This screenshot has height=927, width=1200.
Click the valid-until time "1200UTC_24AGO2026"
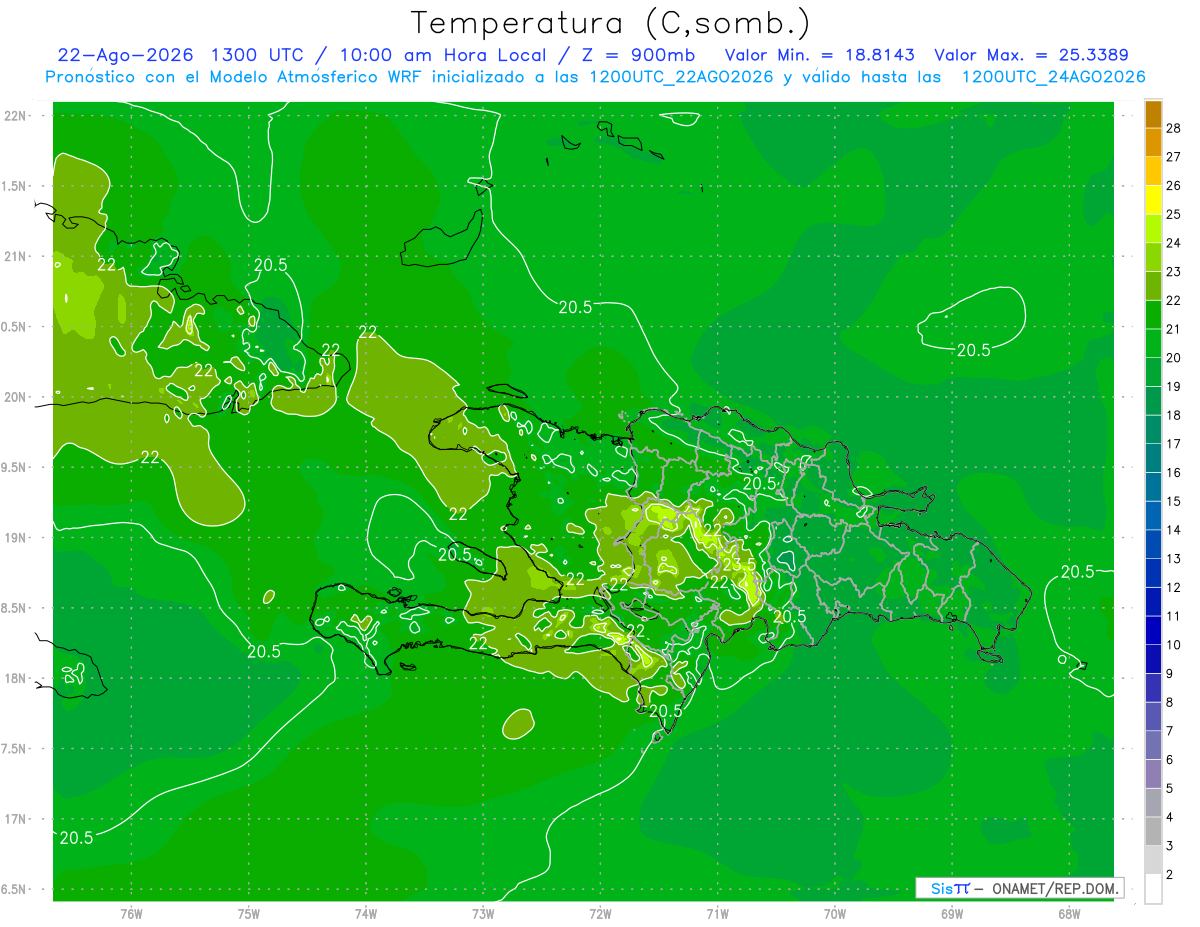1053,77
